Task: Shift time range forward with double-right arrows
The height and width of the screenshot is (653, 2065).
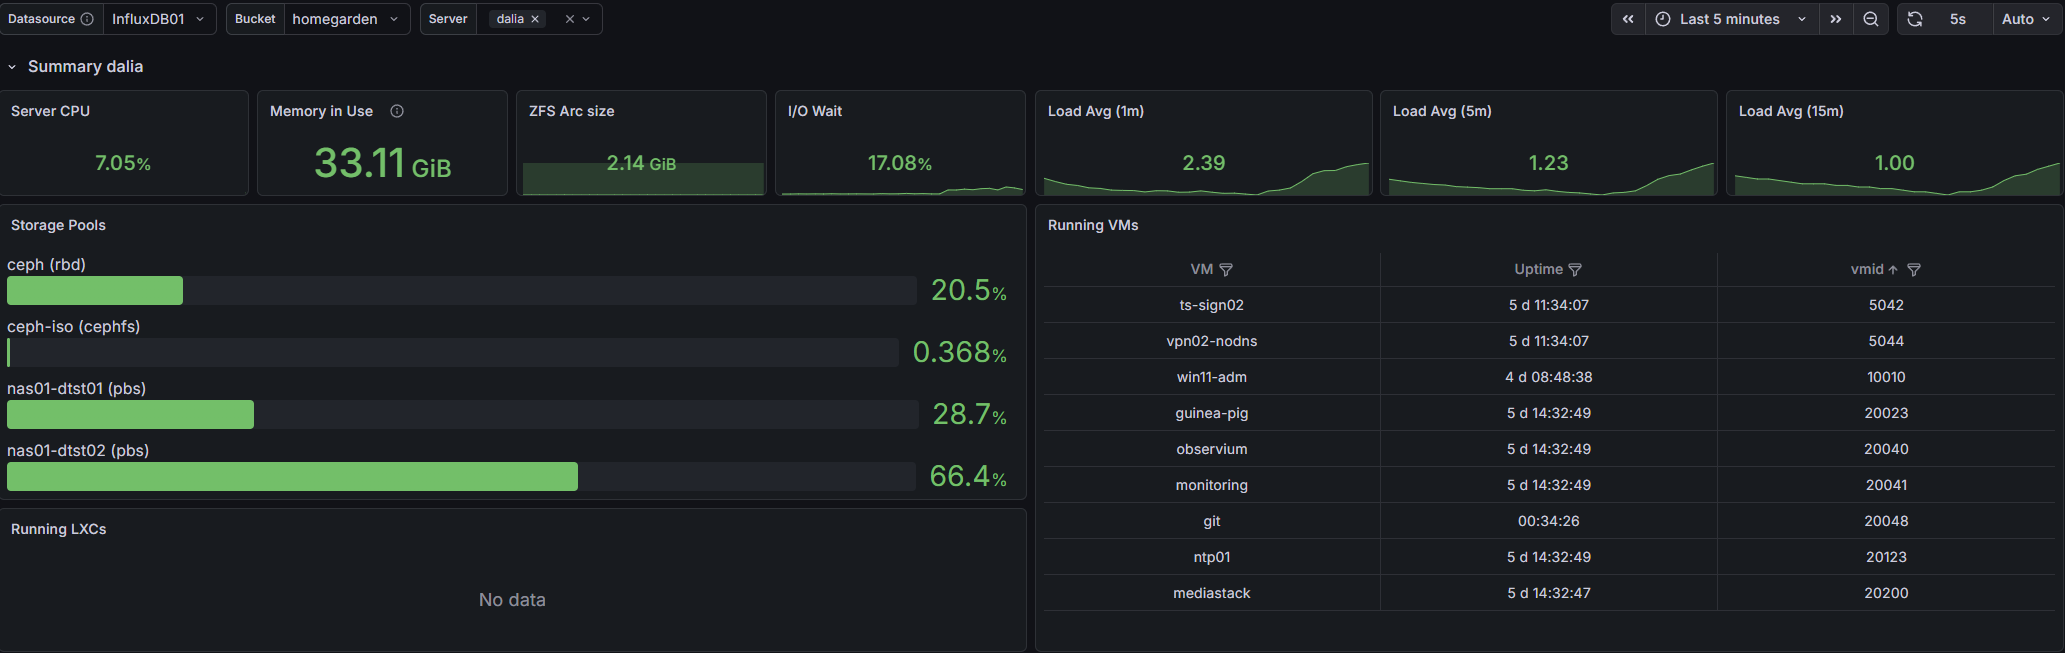Action: coord(1836,19)
